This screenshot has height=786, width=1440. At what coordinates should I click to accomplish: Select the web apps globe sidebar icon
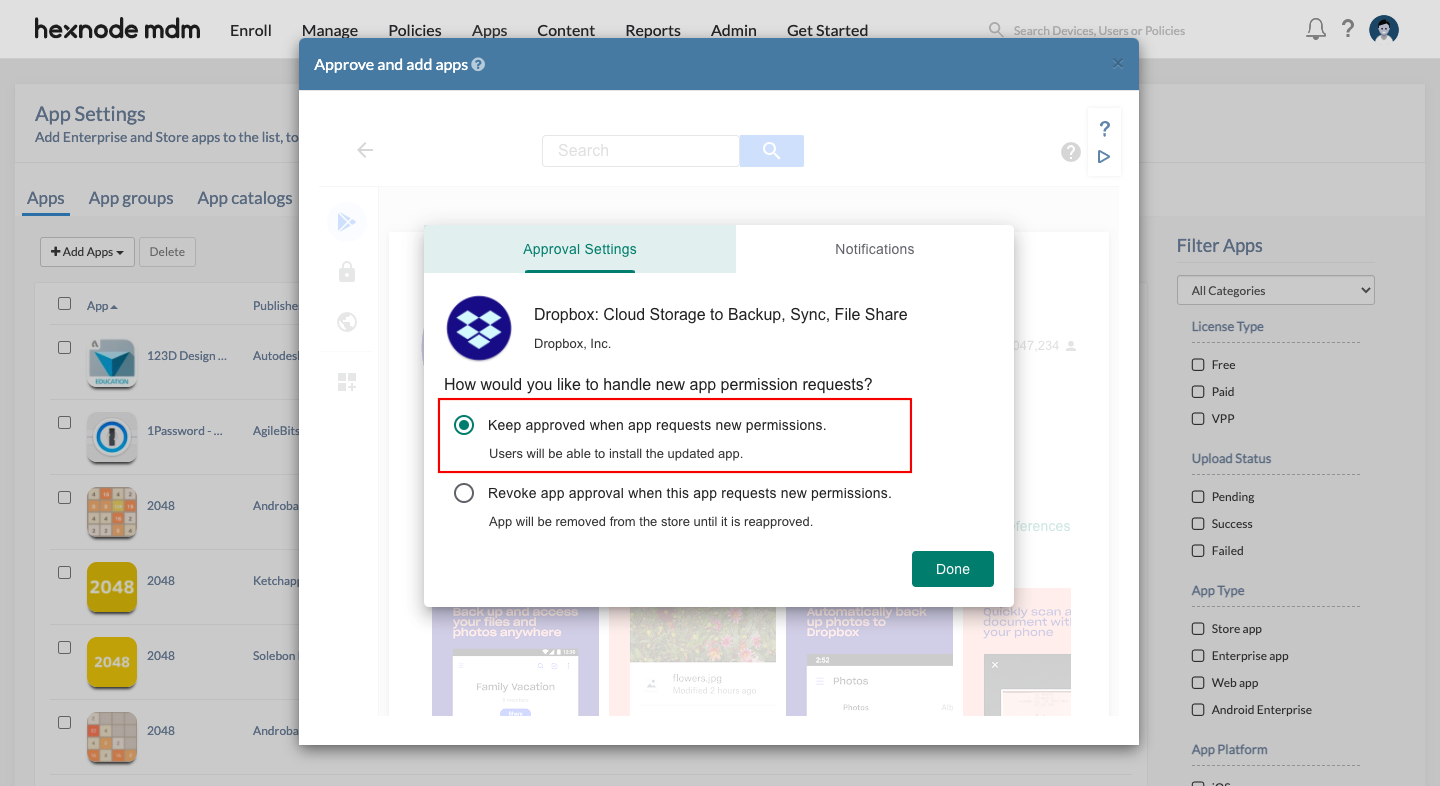click(347, 322)
